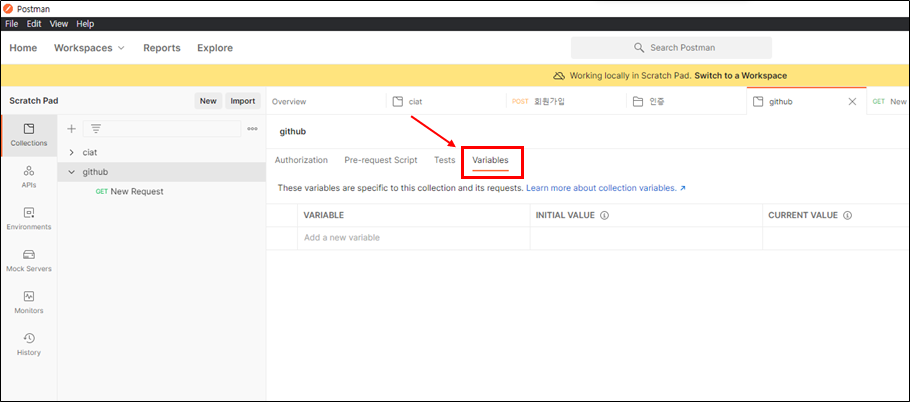Image resolution: width=910 pixels, height=402 pixels.
Task: Open the Help menu
Action: [85, 24]
